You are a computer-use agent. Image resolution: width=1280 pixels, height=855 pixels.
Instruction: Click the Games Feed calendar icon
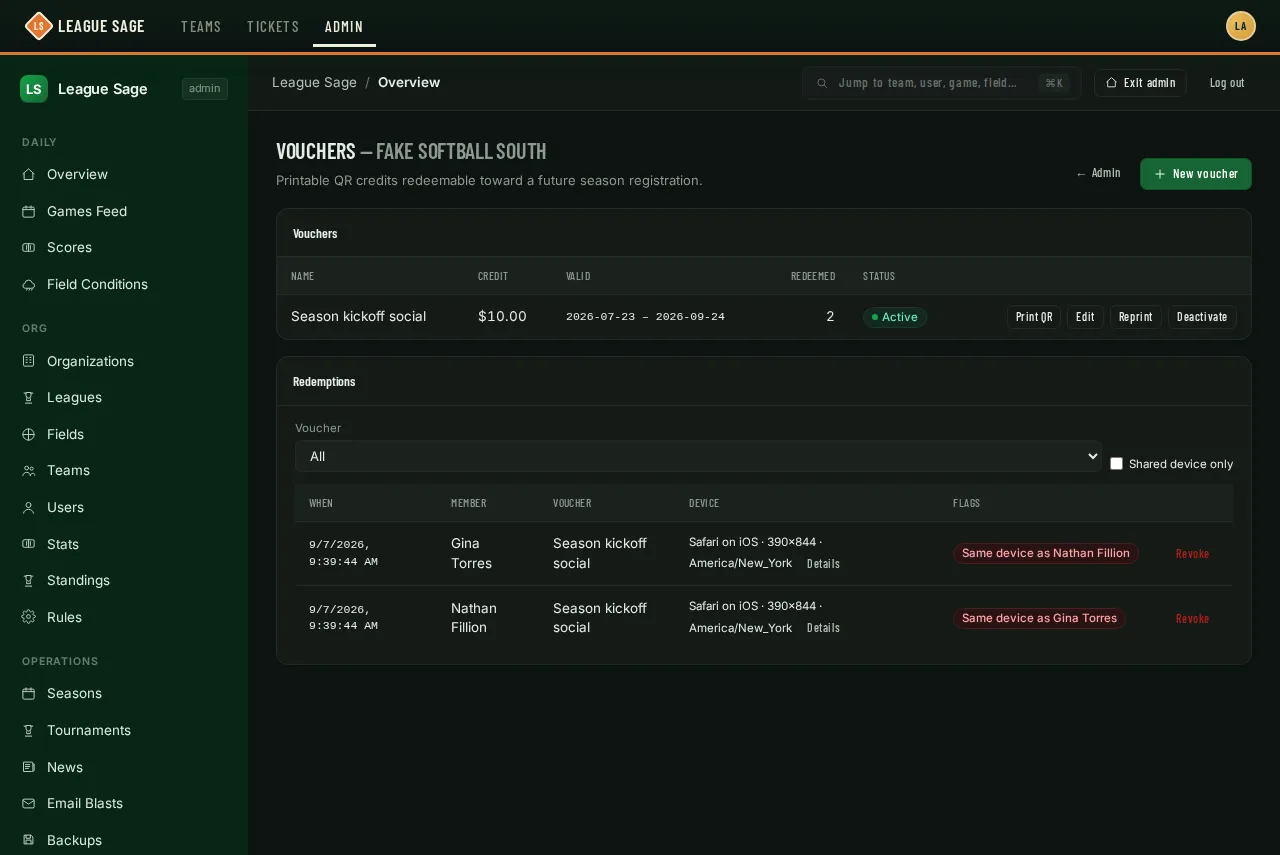pos(29,211)
